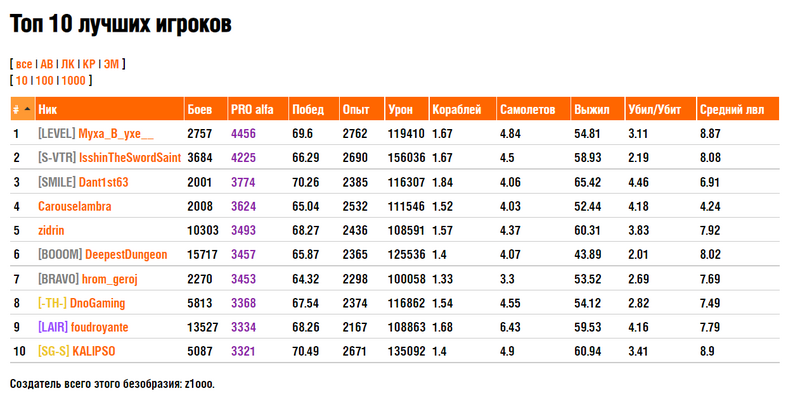This screenshot has height=398, width=800.
Task: Open player zidrin profile
Action: 51,231
